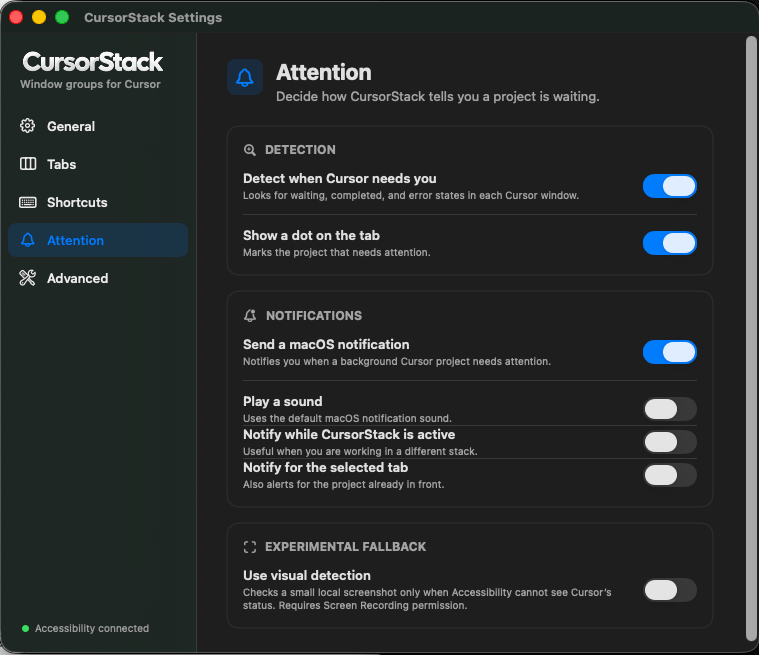
Task: Minimize the window with the yellow button
Action: click(39, 17)
